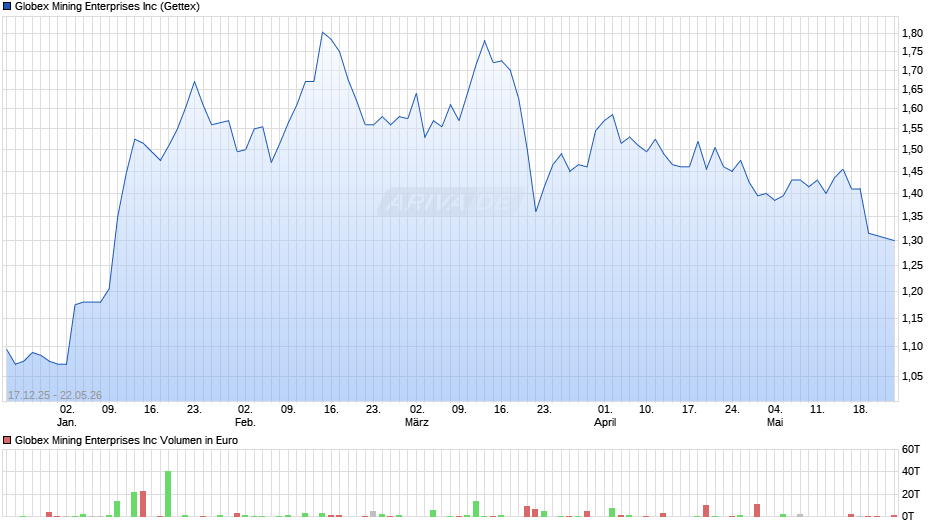Click the 'Feb.' month label on the time axis
The height and width of the screenshot is (526, 940).
pos(245,422)
